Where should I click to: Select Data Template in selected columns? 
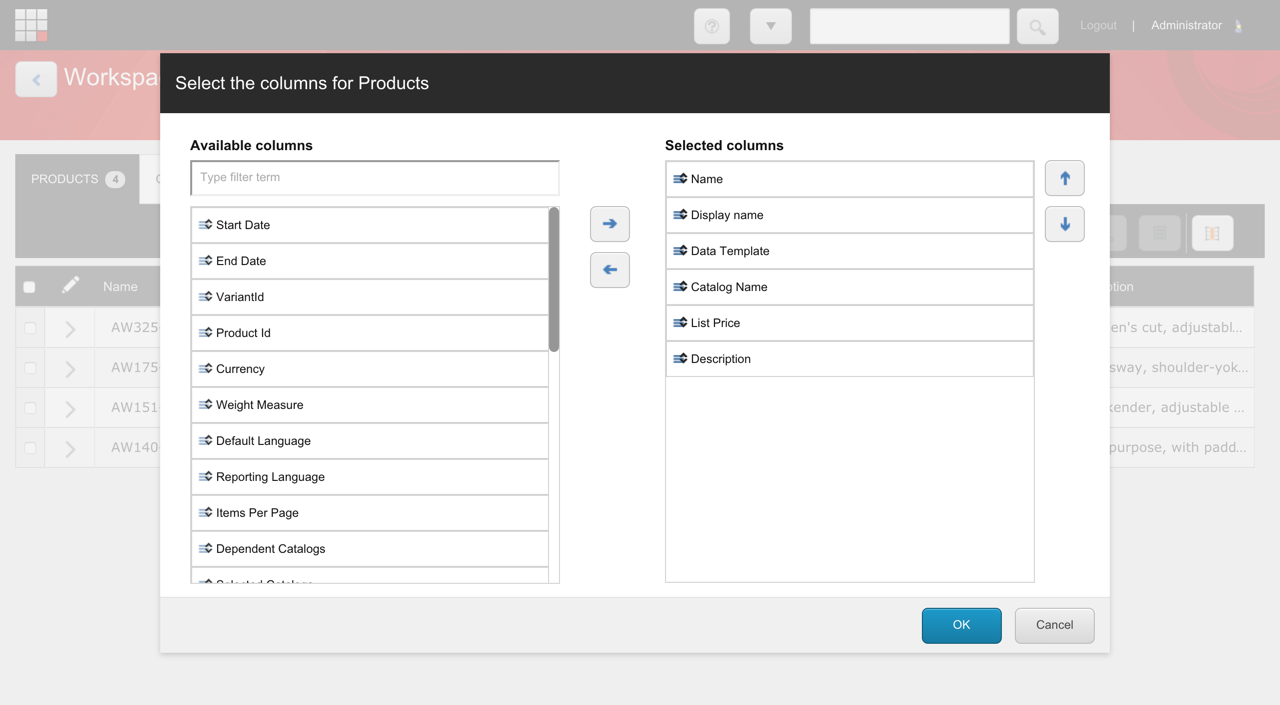(850, 251)
